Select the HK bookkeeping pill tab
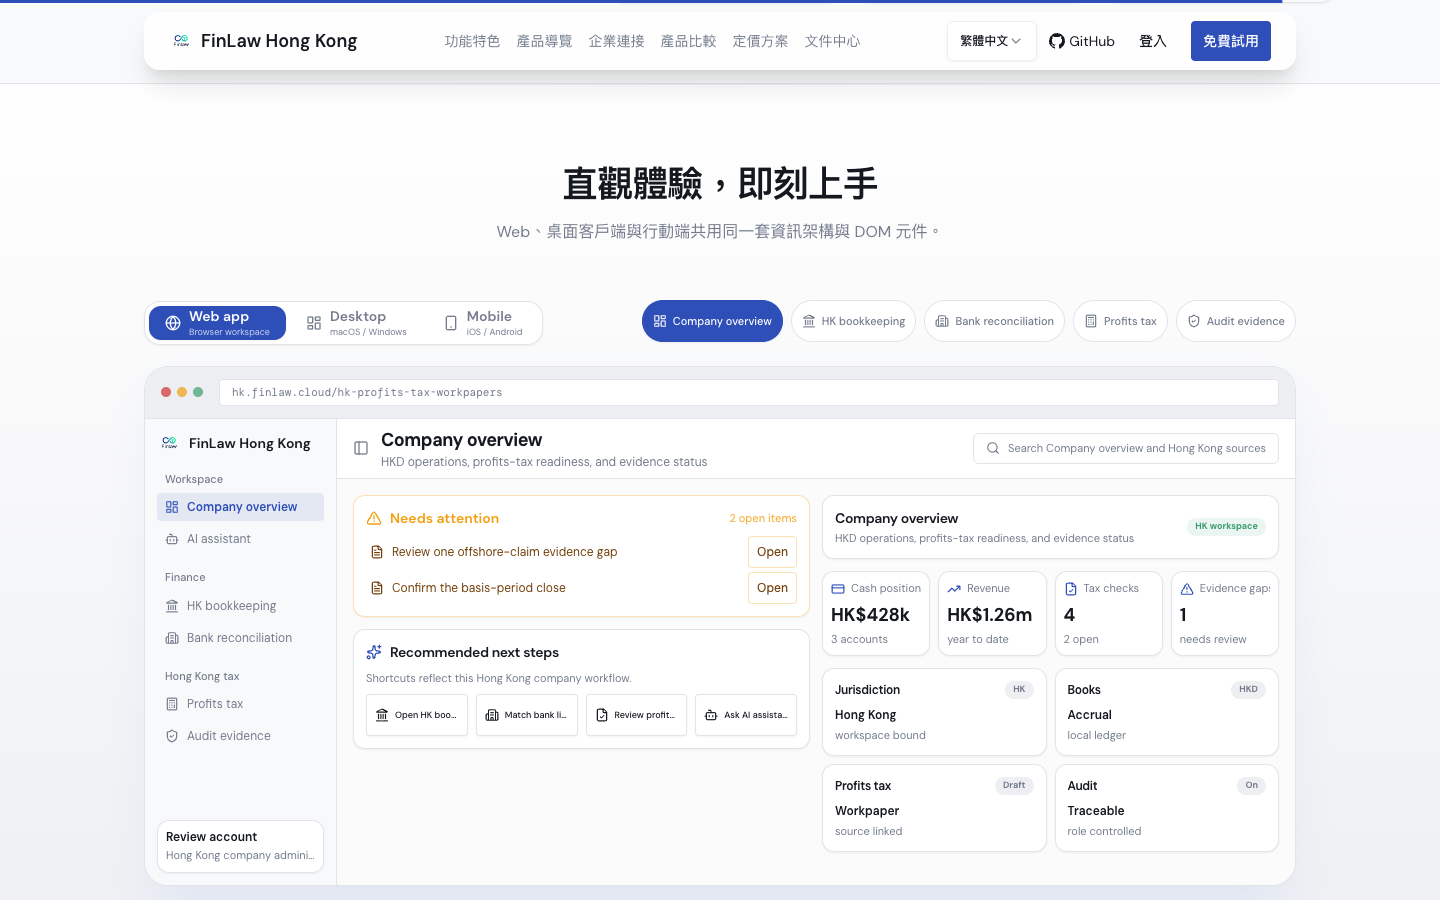 [853, 321]
